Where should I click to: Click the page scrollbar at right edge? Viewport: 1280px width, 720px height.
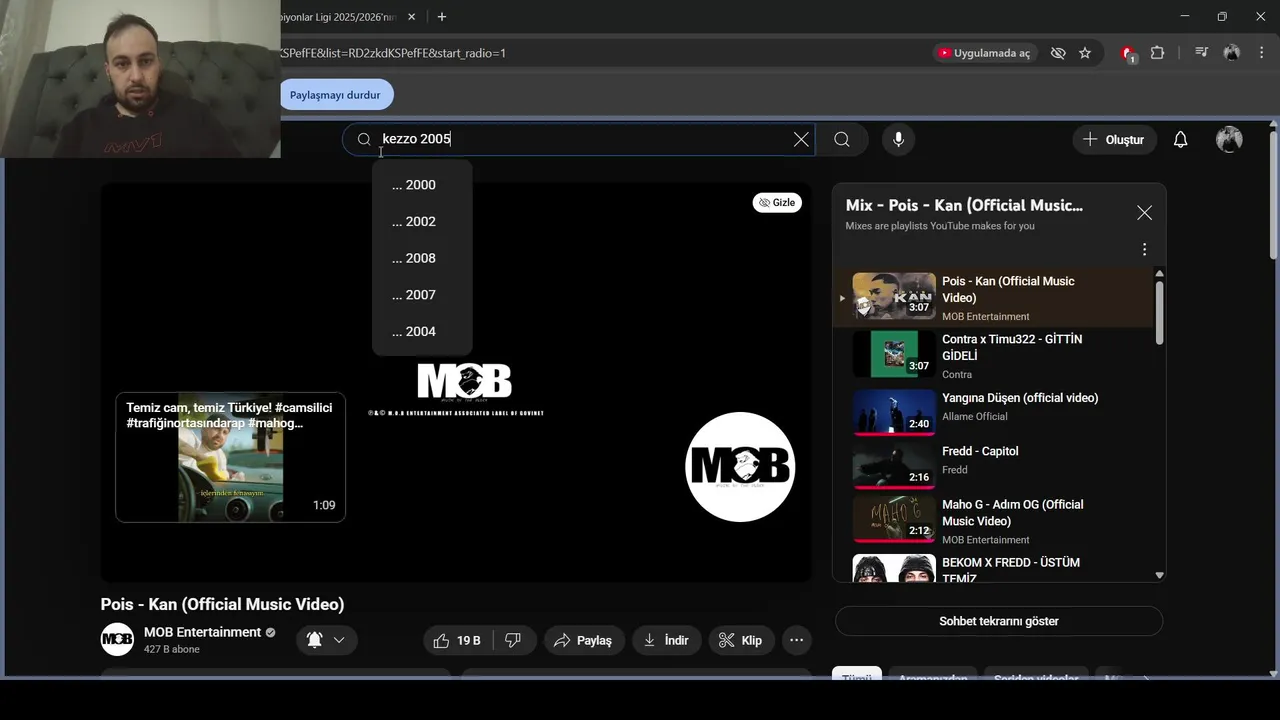point(1273,196)
